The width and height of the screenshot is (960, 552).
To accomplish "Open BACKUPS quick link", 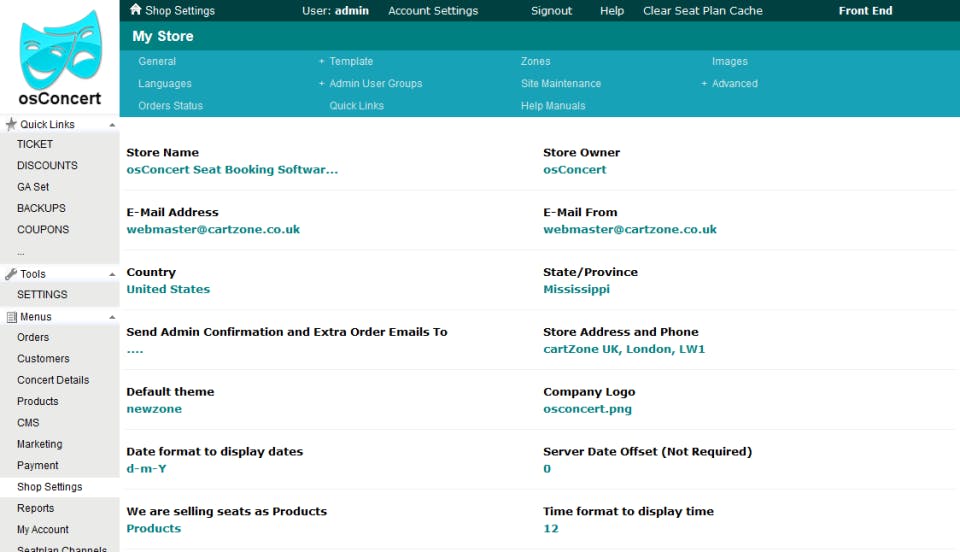I will coord(41,208).
